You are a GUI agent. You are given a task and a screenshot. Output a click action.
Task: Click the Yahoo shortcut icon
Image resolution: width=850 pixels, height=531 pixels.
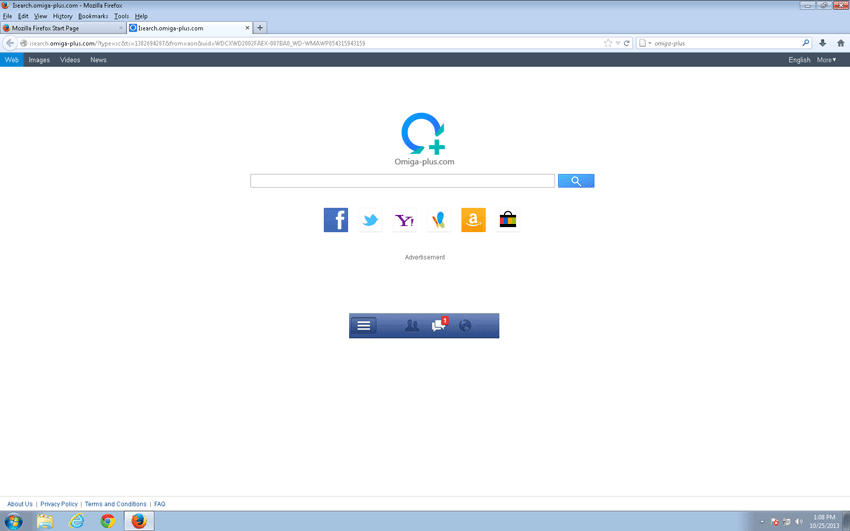pos(404,220)
